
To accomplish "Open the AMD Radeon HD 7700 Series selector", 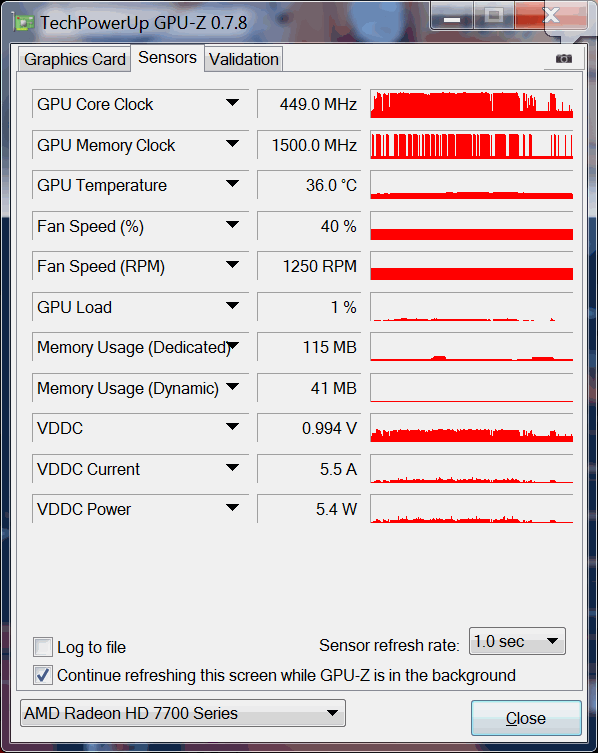I will 183,713.
